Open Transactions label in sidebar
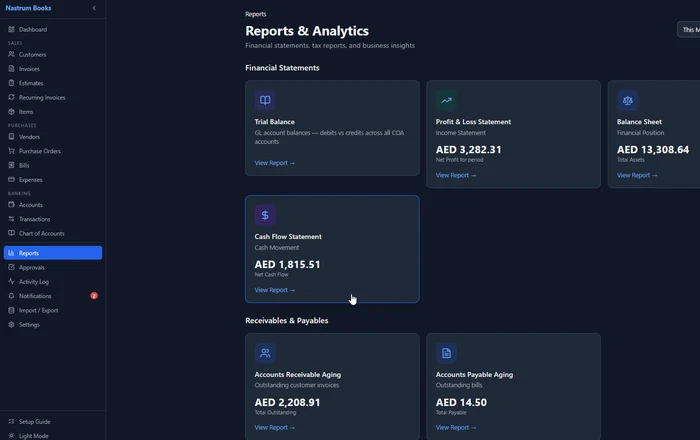The height and width of the screenshot is (440, 700). (34, 219)
